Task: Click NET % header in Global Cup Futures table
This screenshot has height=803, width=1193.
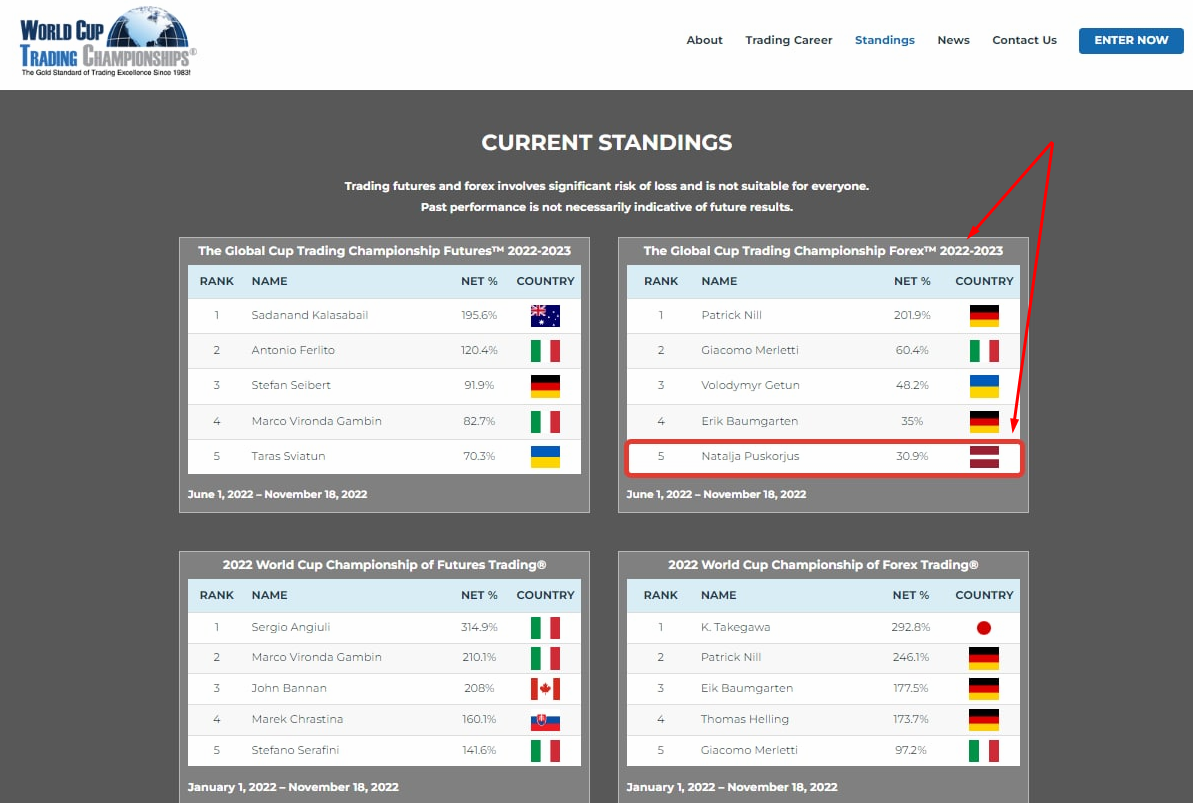Action: coord(479,281)
